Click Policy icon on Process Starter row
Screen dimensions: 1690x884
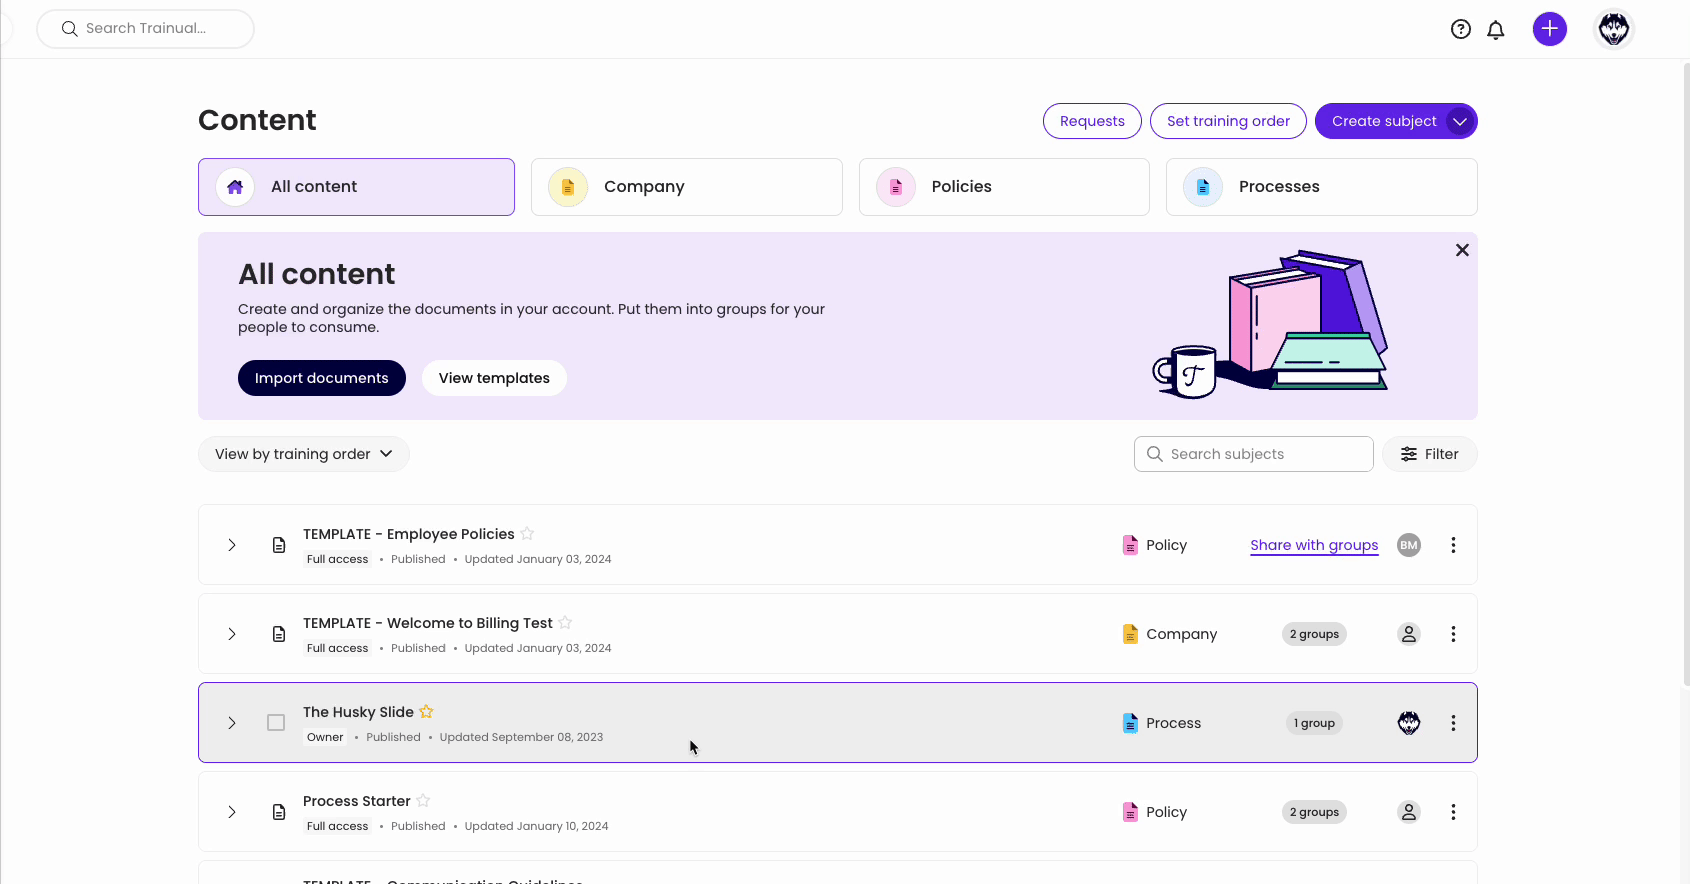coord(1130,812)
